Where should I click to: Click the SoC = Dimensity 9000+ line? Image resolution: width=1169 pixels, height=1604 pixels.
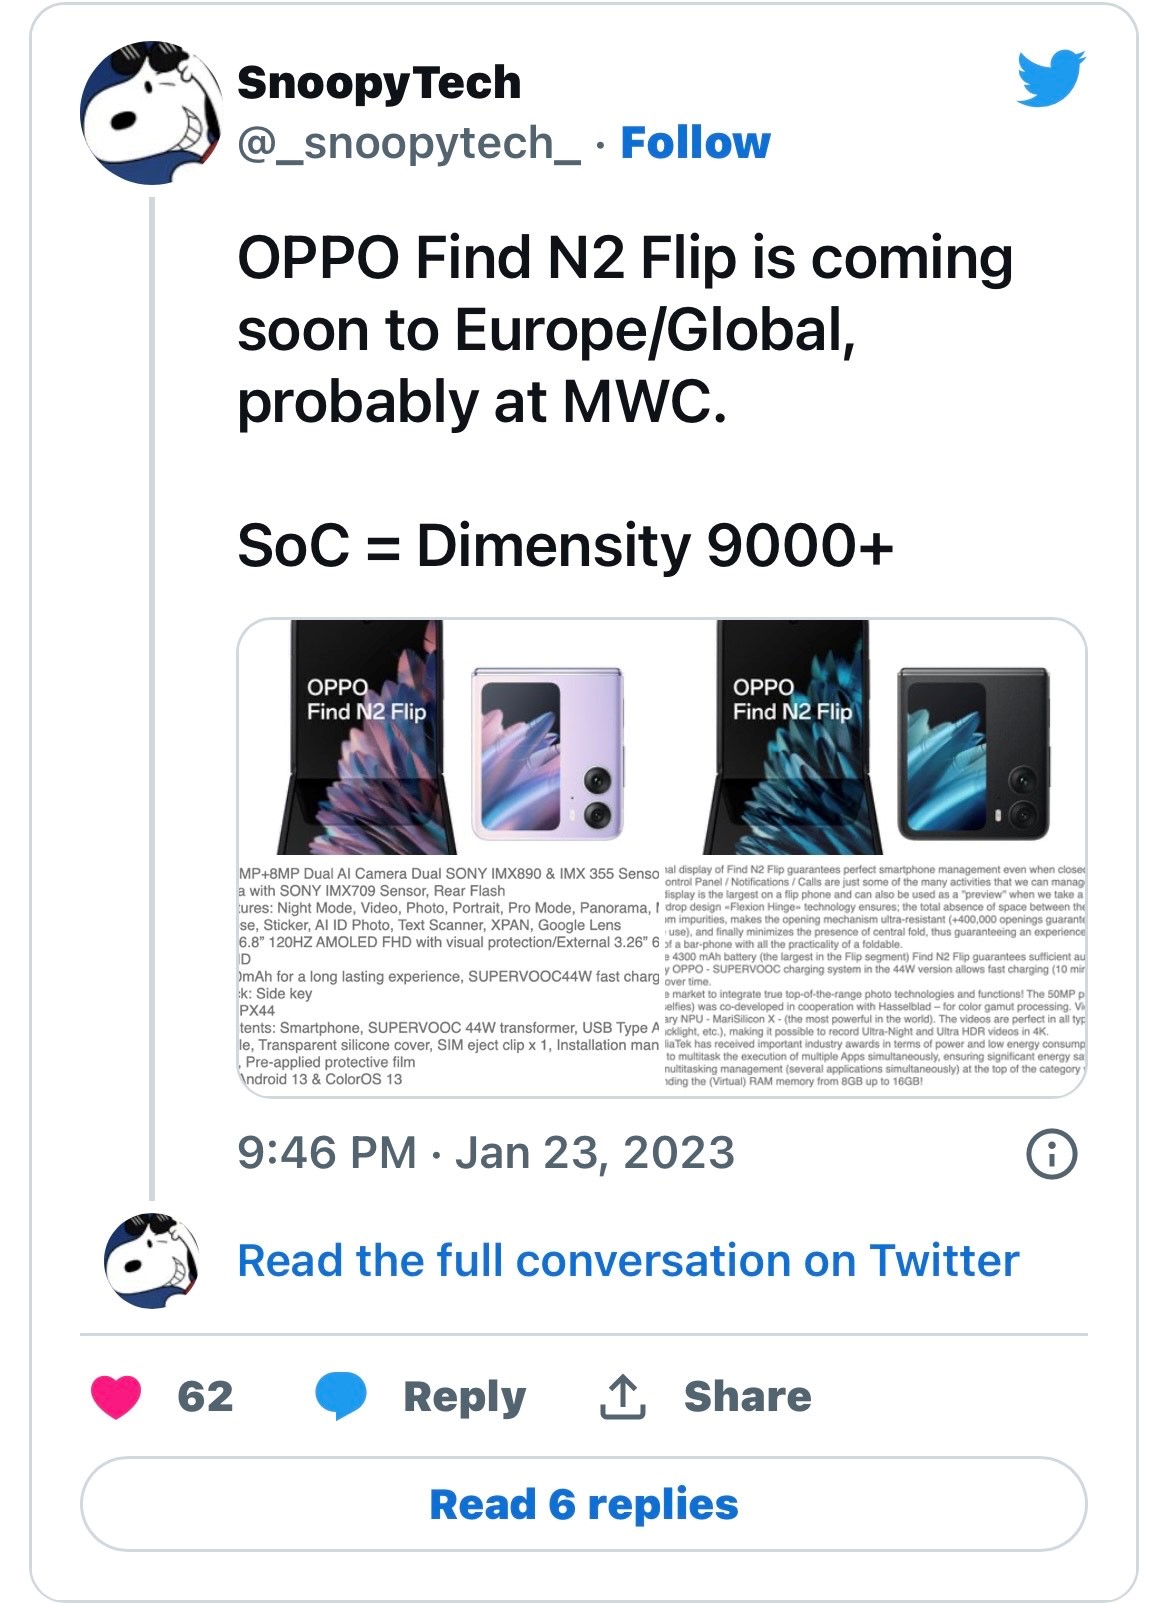565,546
